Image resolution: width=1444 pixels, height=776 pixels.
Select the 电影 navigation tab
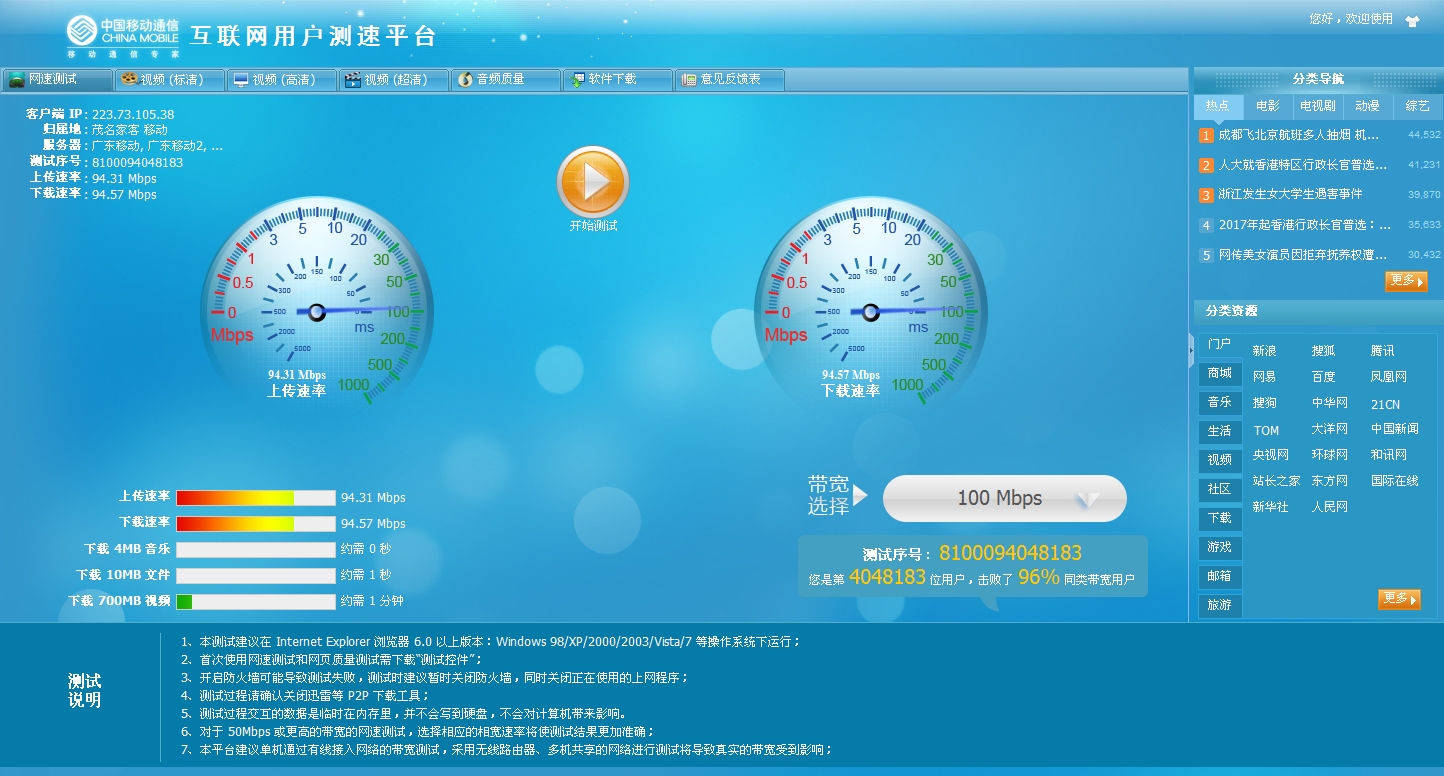tap(1267, 106)
